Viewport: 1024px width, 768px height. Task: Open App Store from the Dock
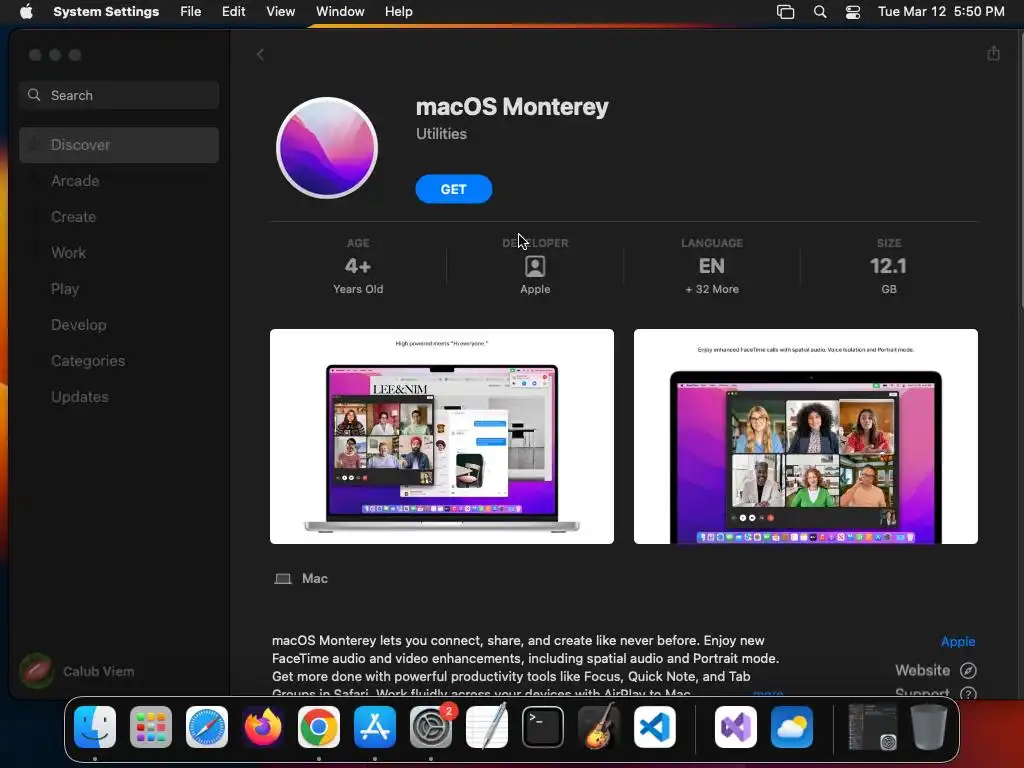tap(375, 727)
